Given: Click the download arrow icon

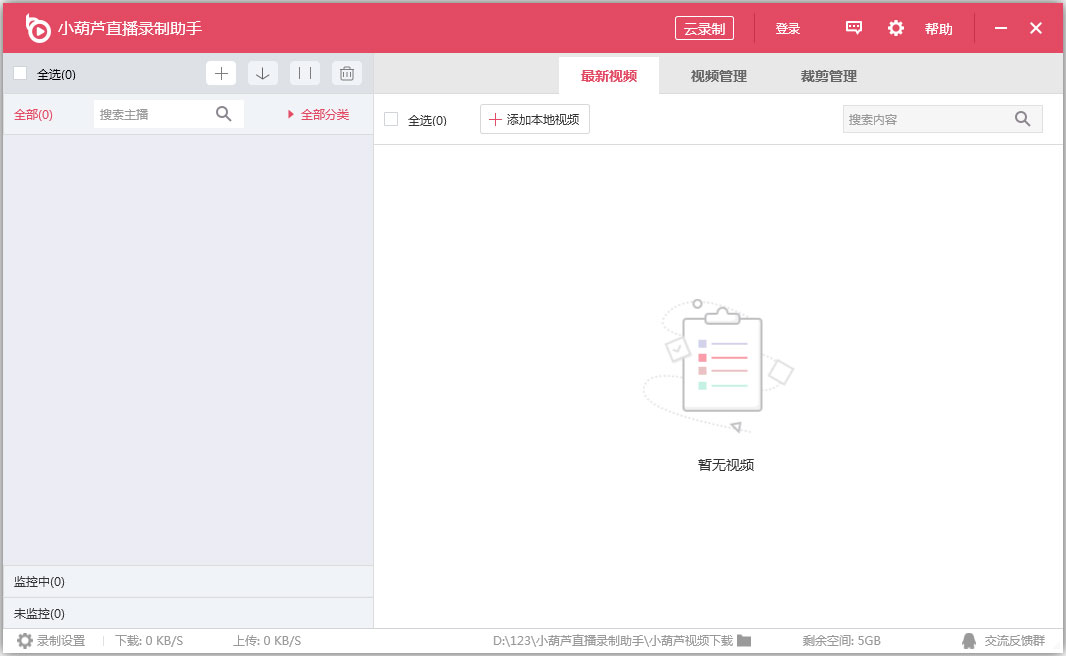Looking at the screenshot, I should pyautogui.click(x=263, y=73).
